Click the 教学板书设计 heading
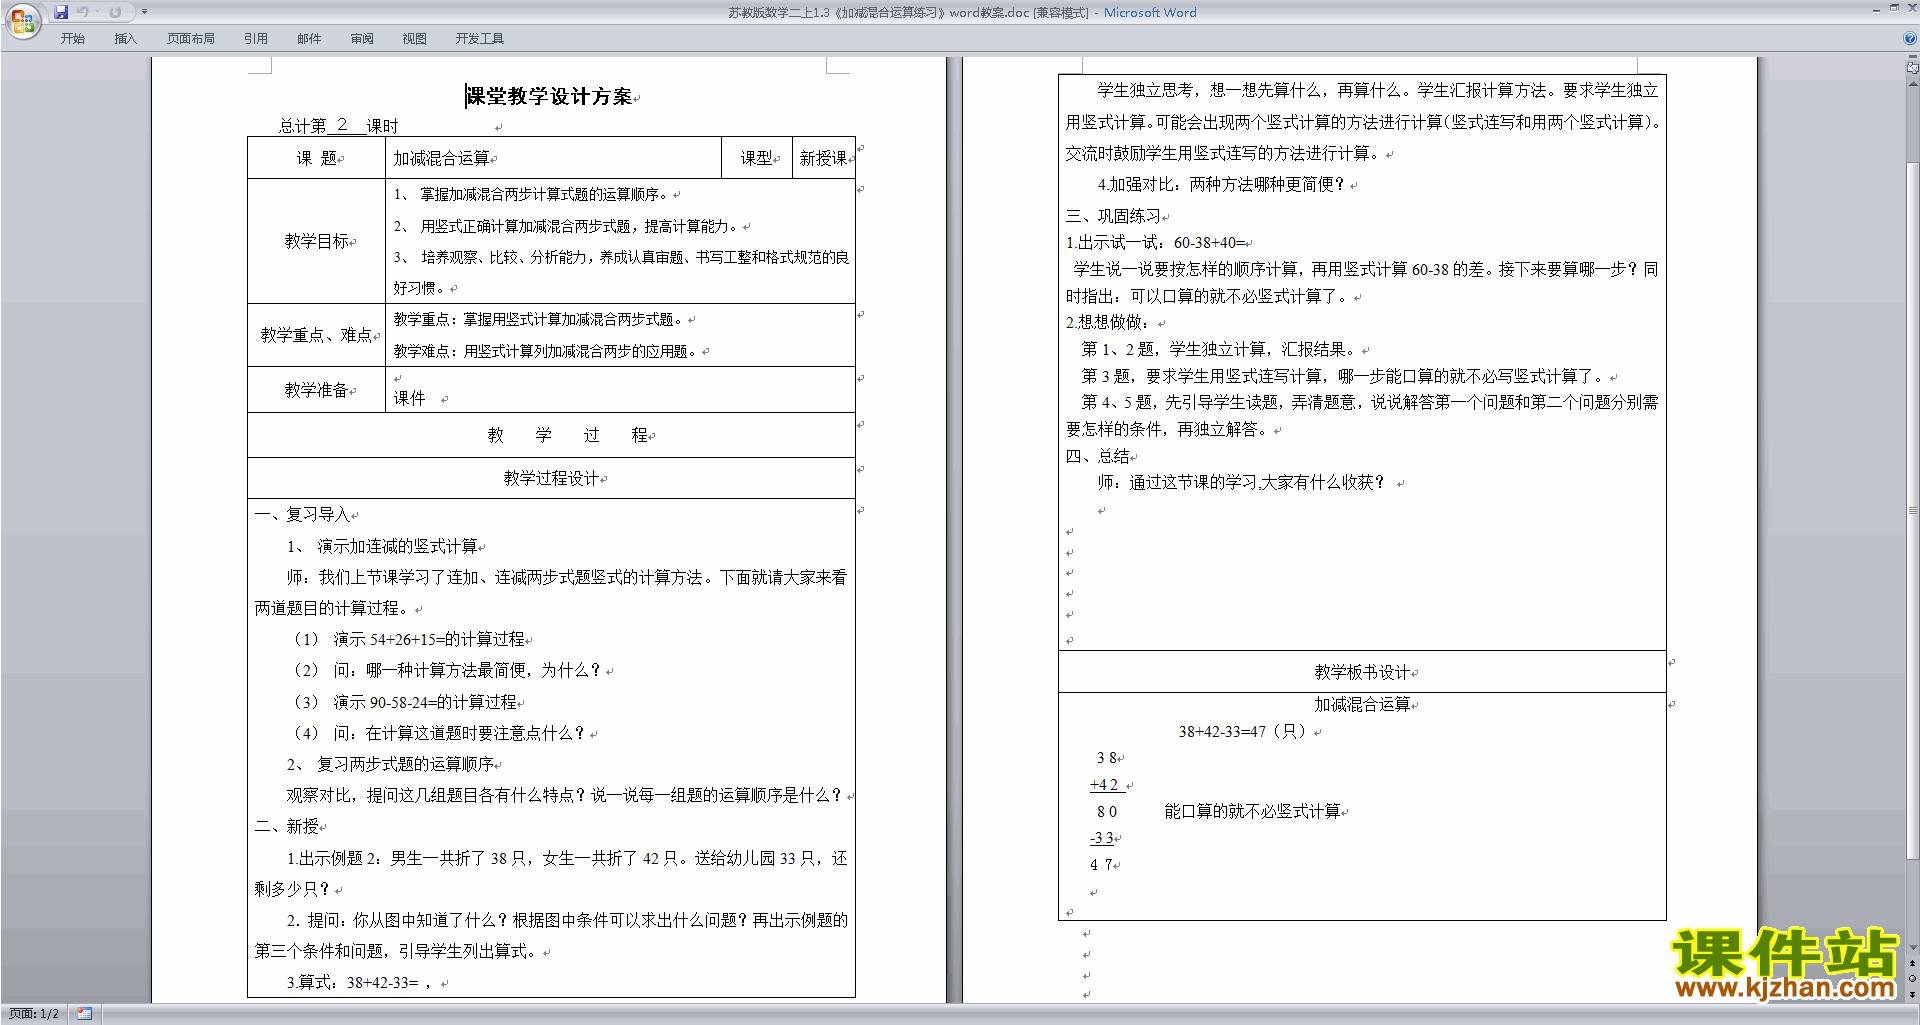 point(1362,672)
